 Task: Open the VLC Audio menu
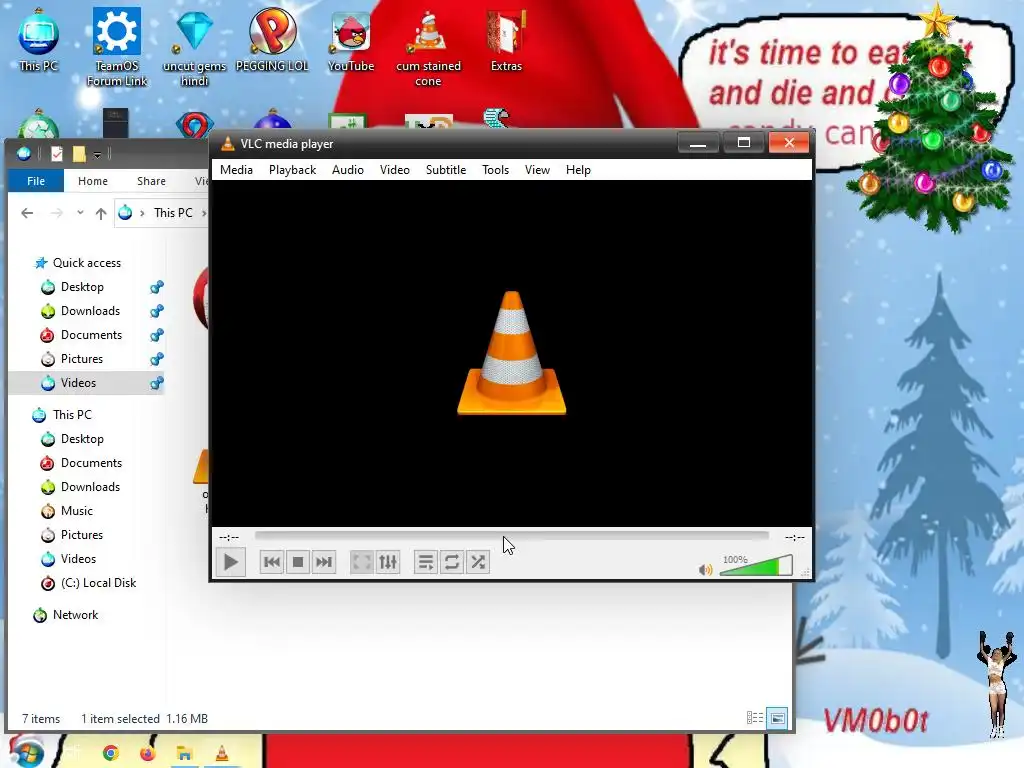(x=347, y=170)
